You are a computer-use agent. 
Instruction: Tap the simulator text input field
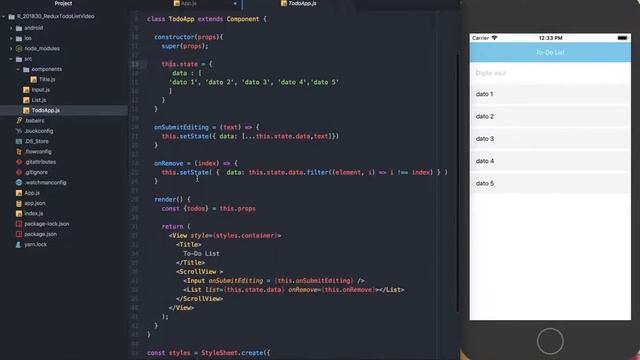550,73
